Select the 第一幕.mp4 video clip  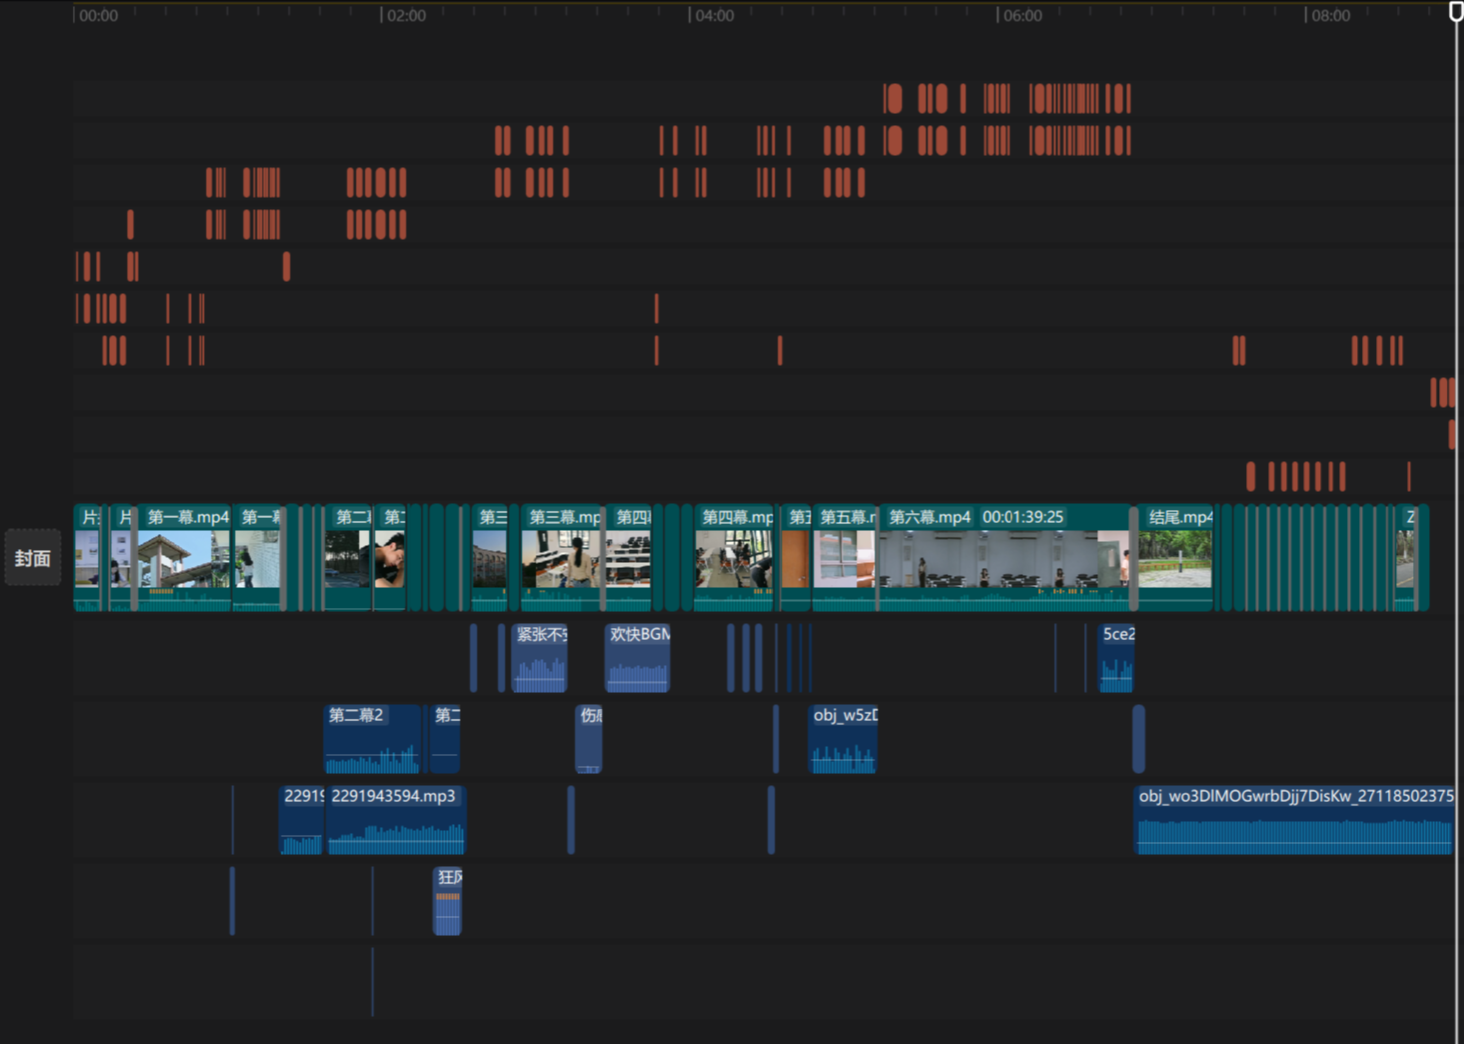coord(184,558)
